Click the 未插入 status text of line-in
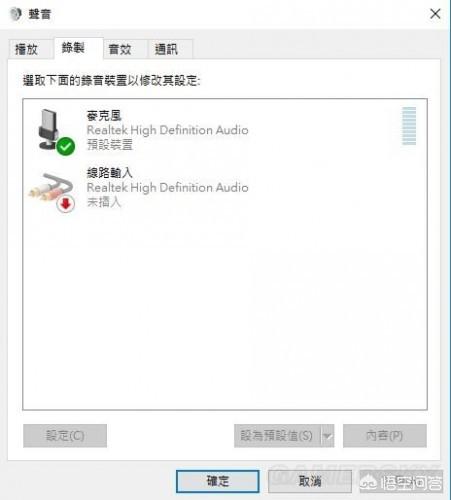 pos(104,202)
